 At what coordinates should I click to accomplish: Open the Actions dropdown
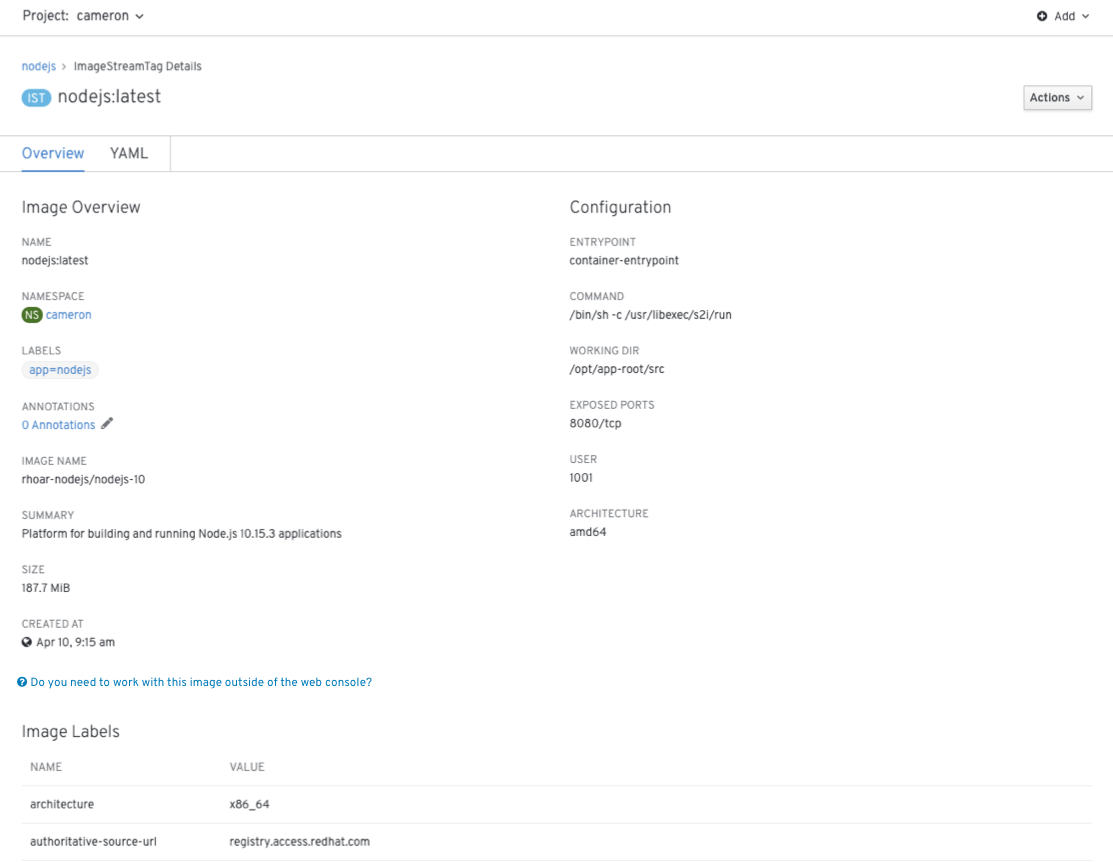[x=1057, y=97]
